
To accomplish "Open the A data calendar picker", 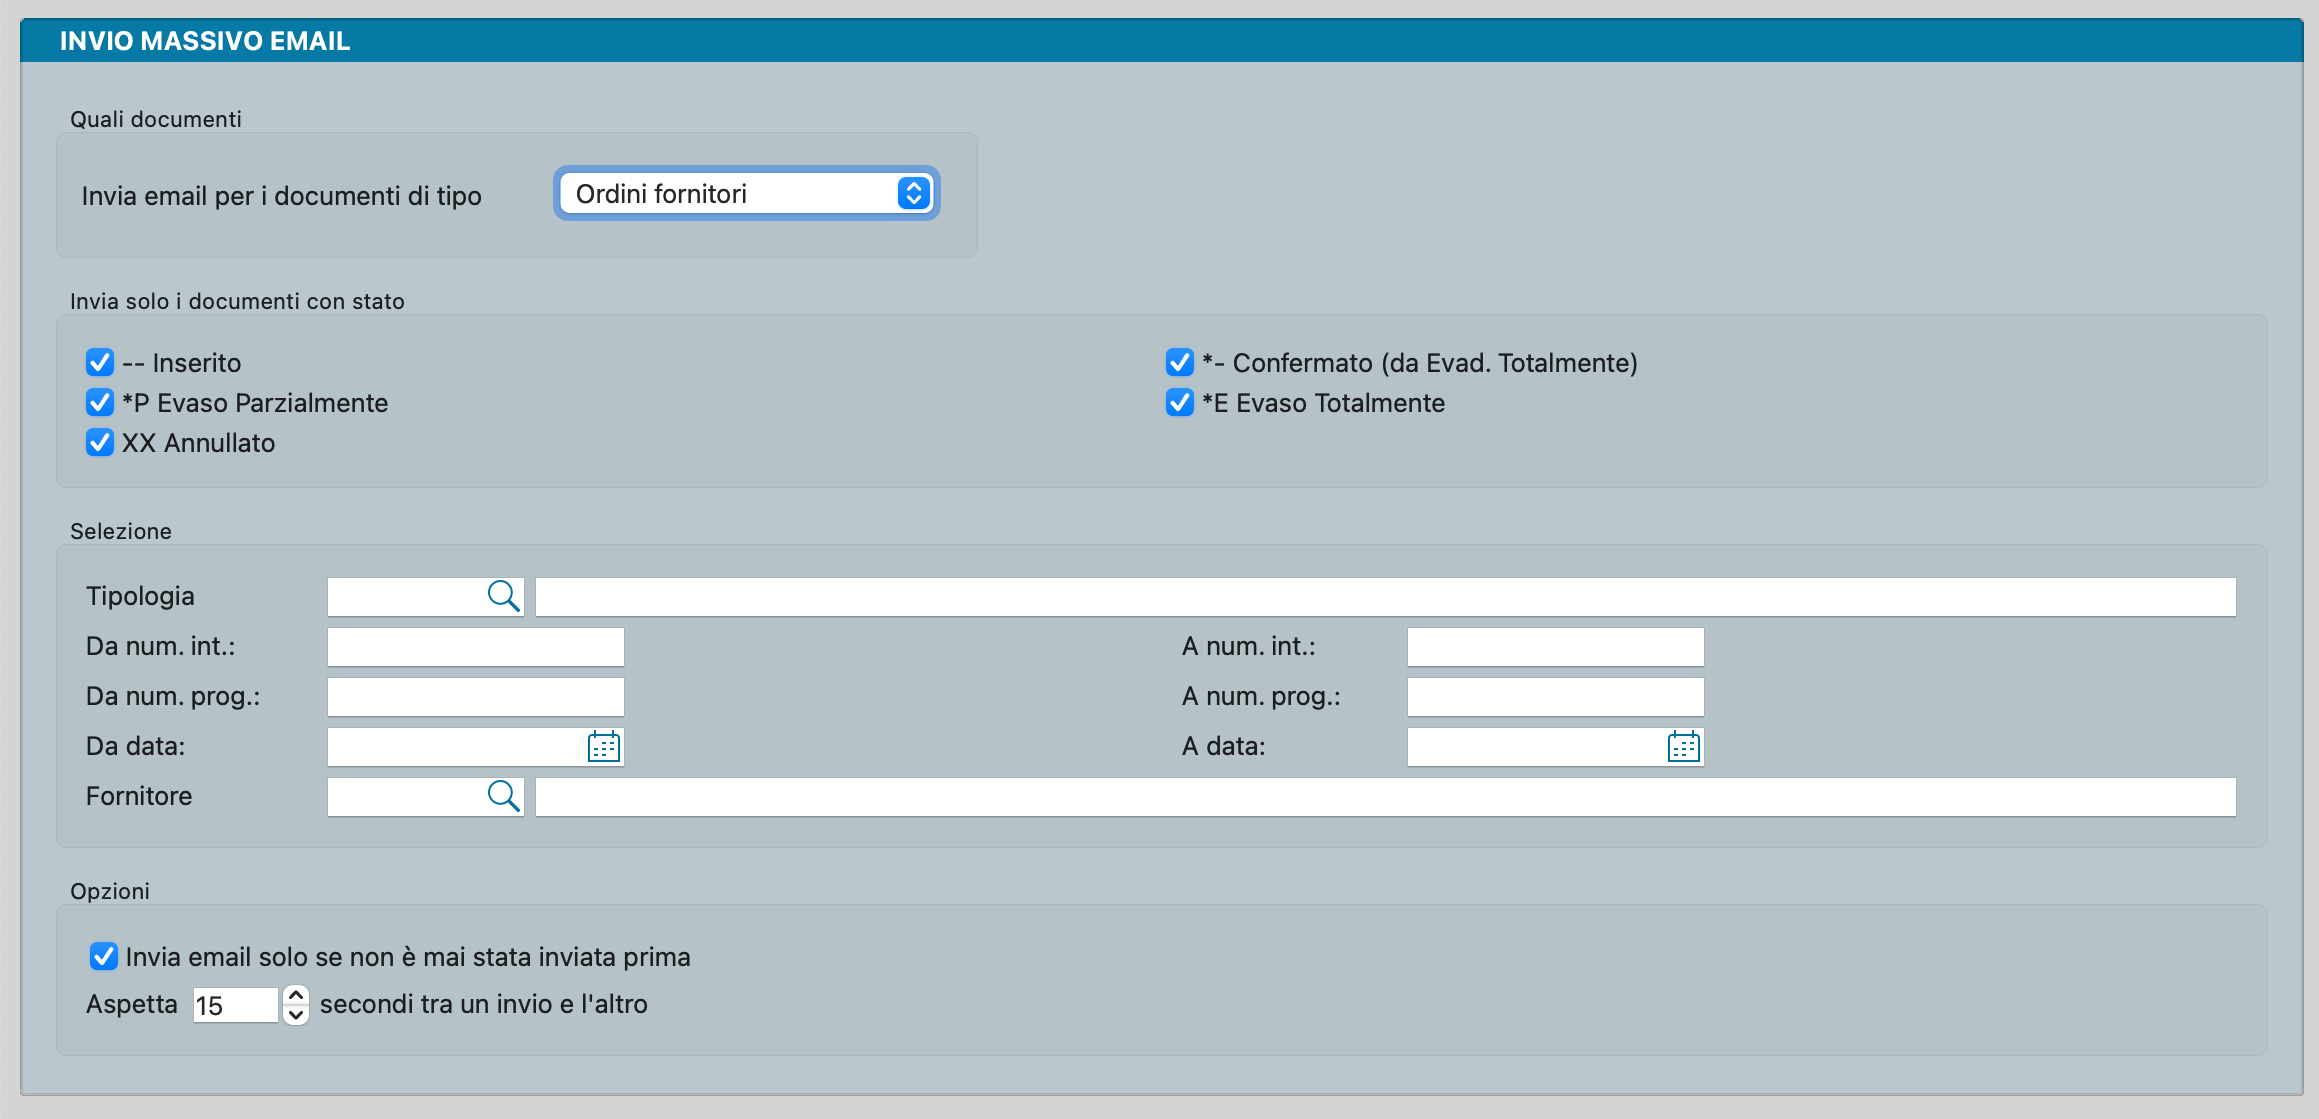I will (1684, 746).
